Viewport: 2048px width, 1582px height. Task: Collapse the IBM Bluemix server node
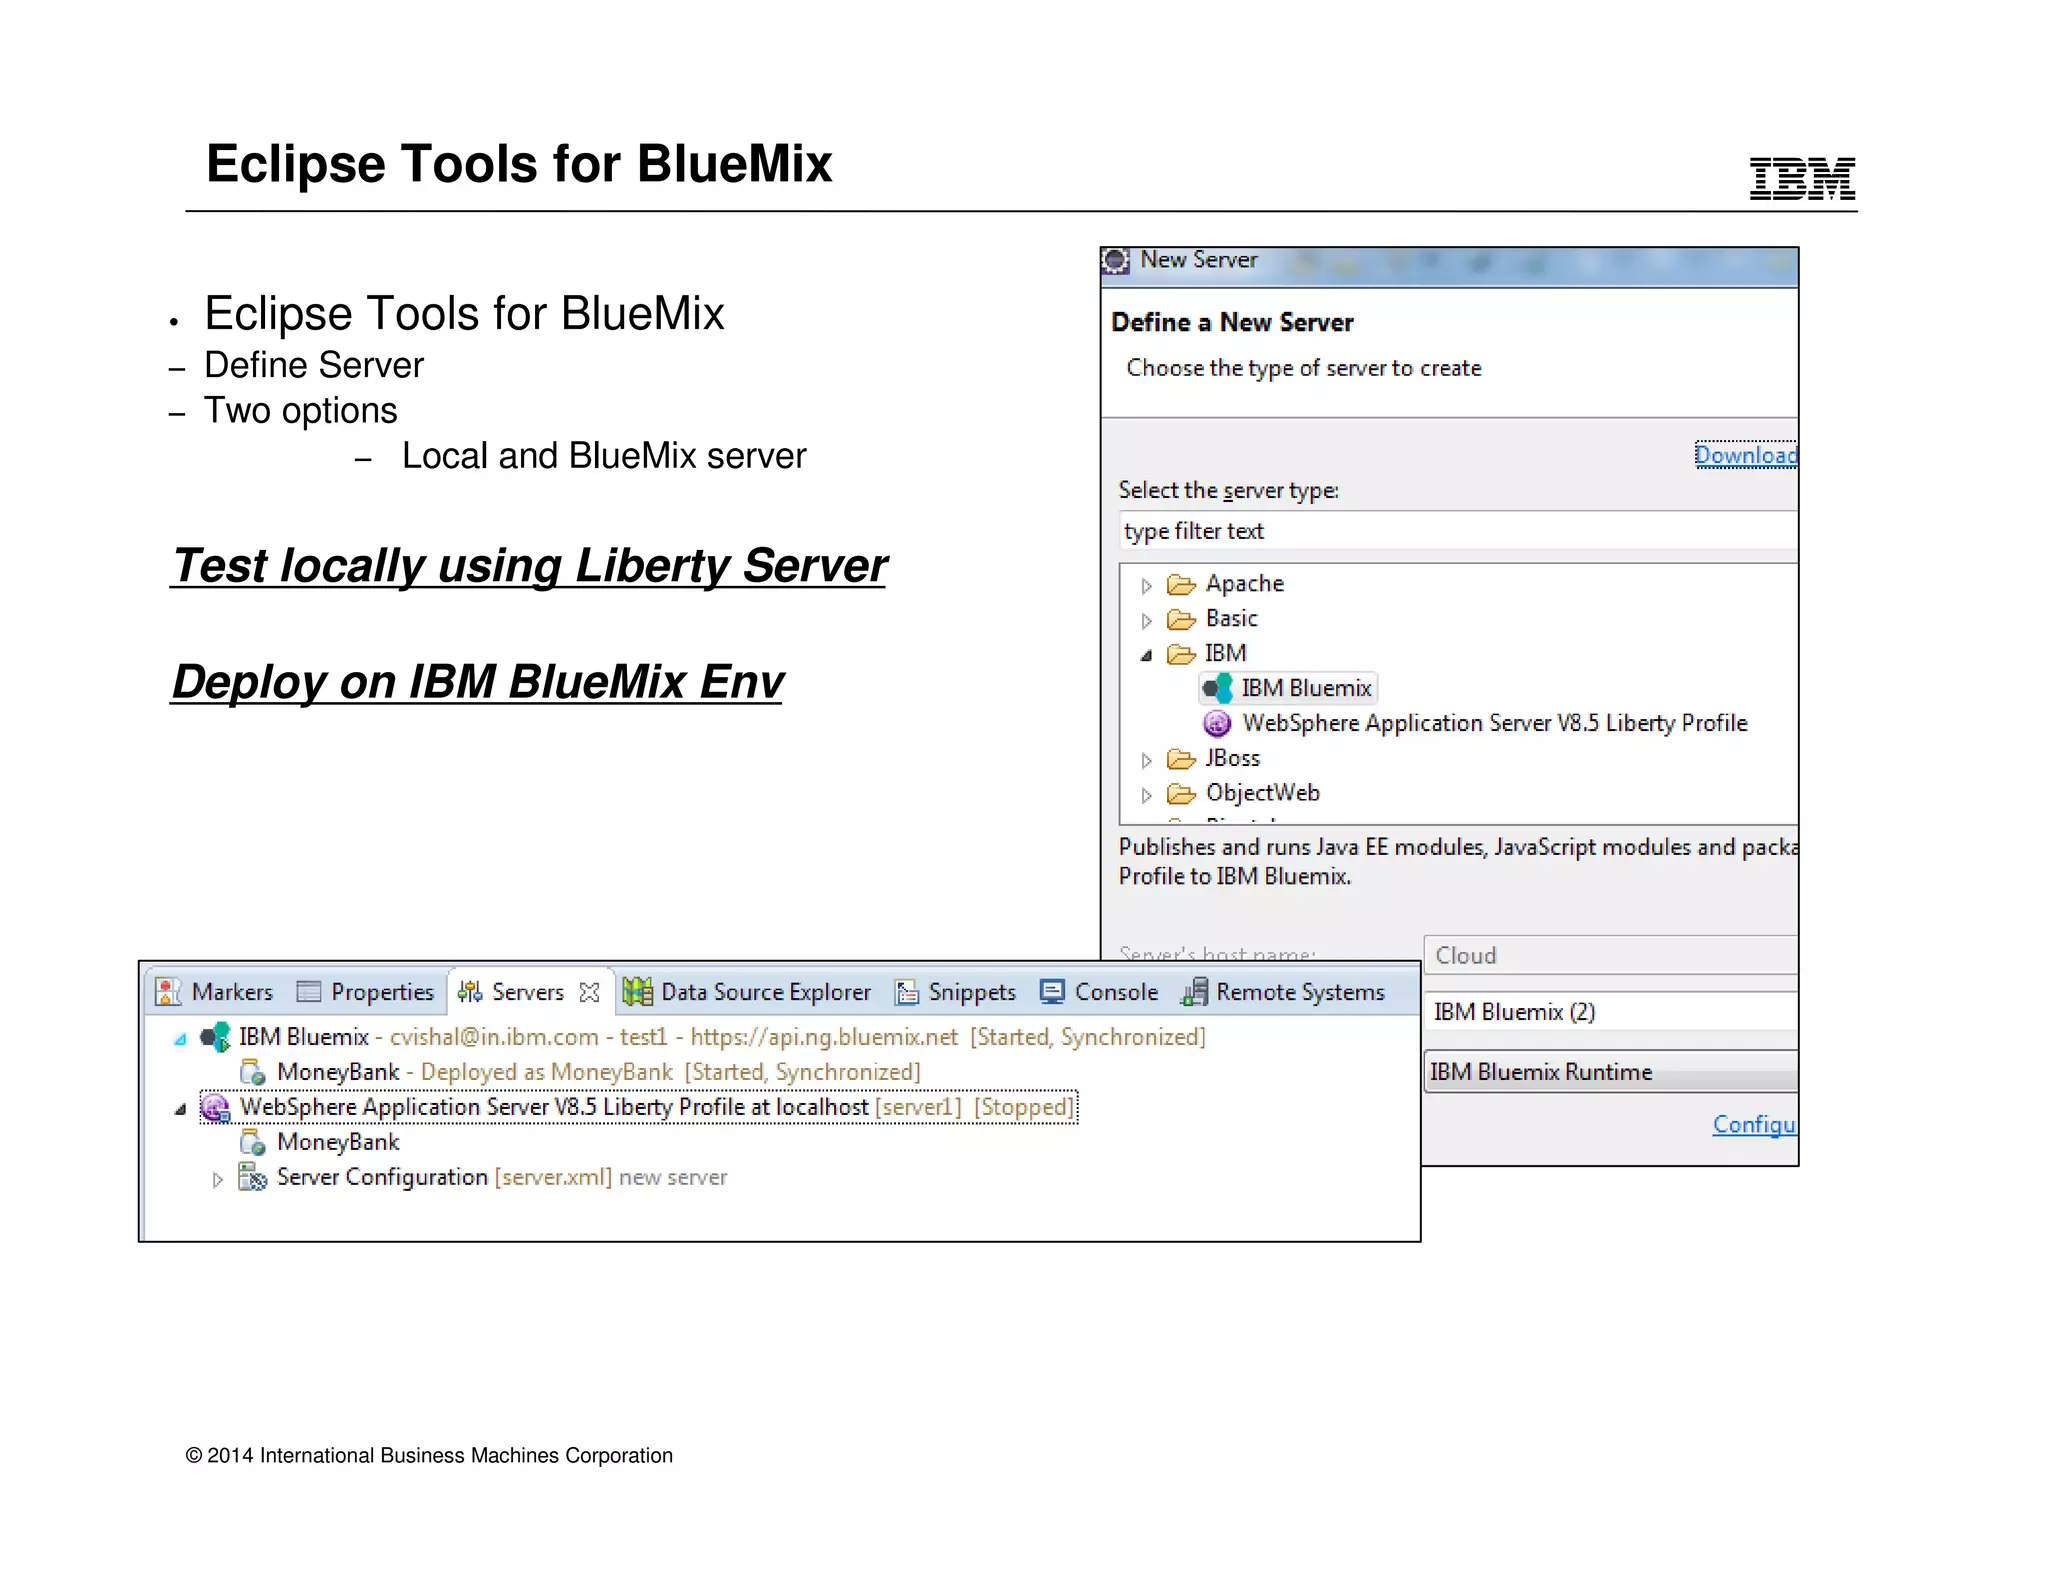pyautogui.click(x=180, y=1040)
